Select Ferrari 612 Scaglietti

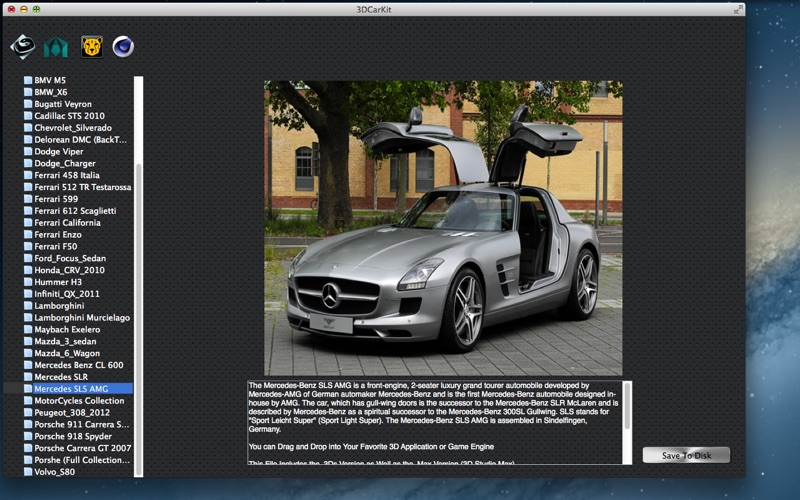[75, 211]
